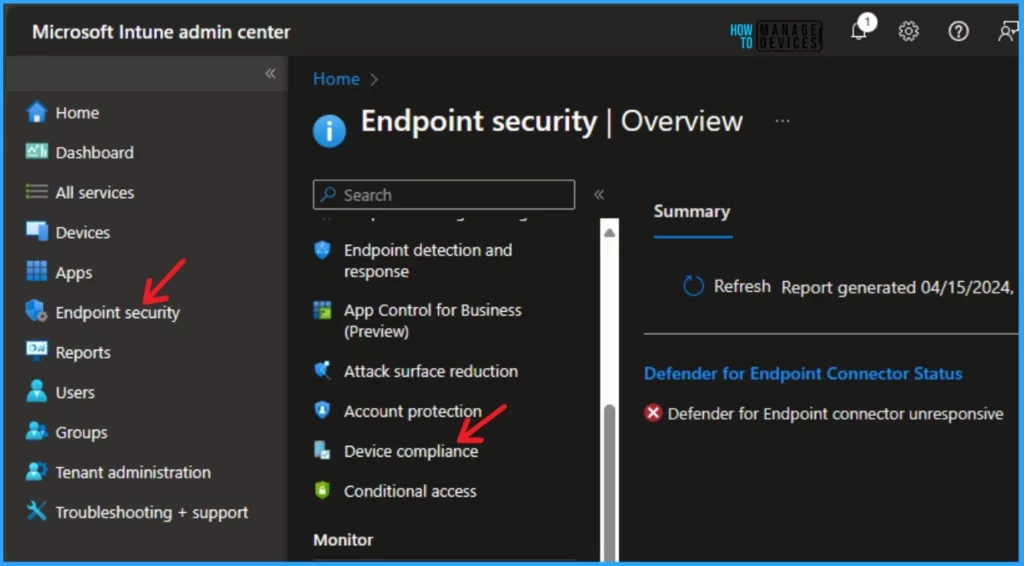The width and height of the screenshot is (1024, 566).
Task: Click the Microsoft Intune admin center title
Action: point(161,31)
